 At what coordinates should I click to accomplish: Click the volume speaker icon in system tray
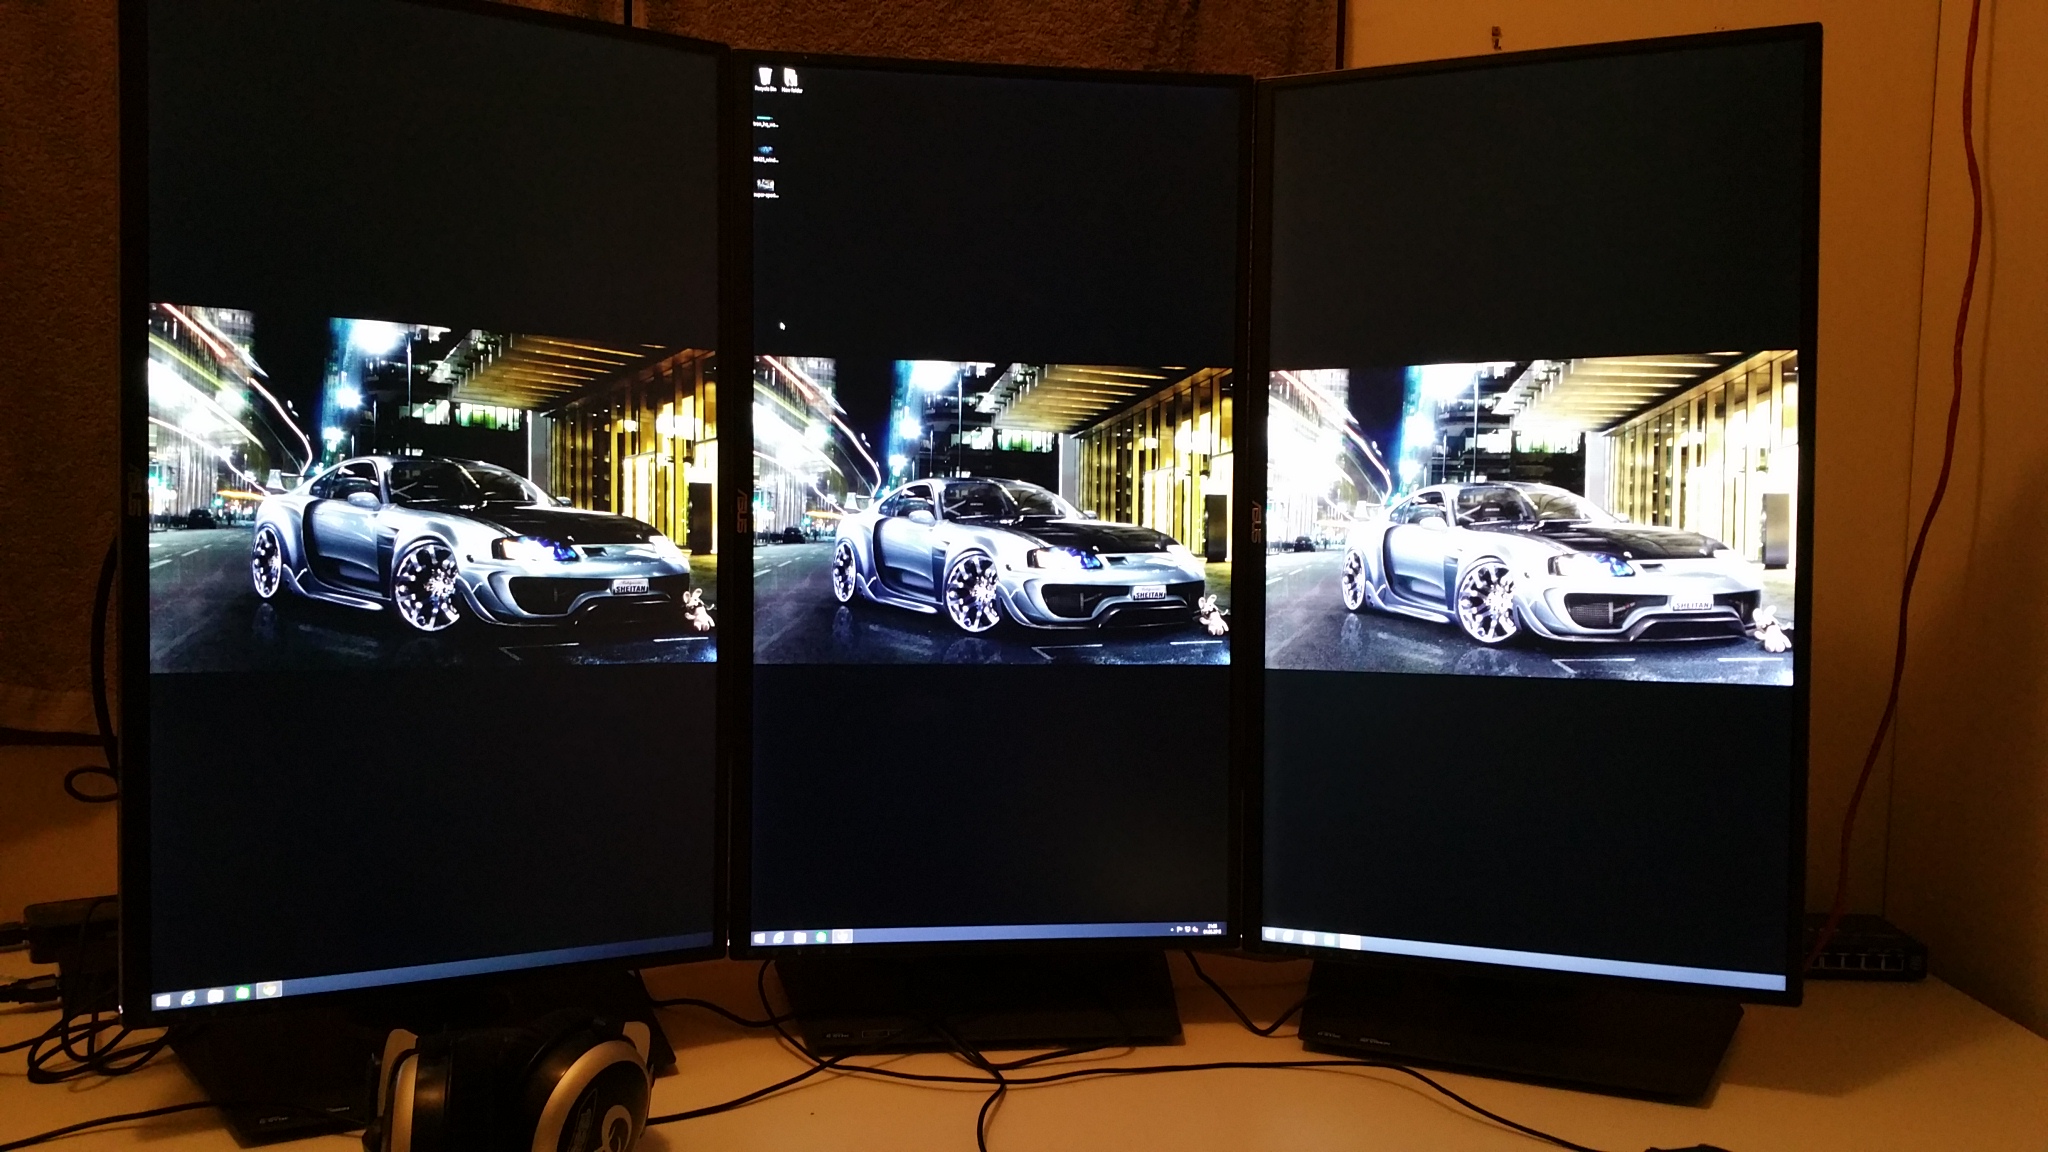click(1196, 929)
